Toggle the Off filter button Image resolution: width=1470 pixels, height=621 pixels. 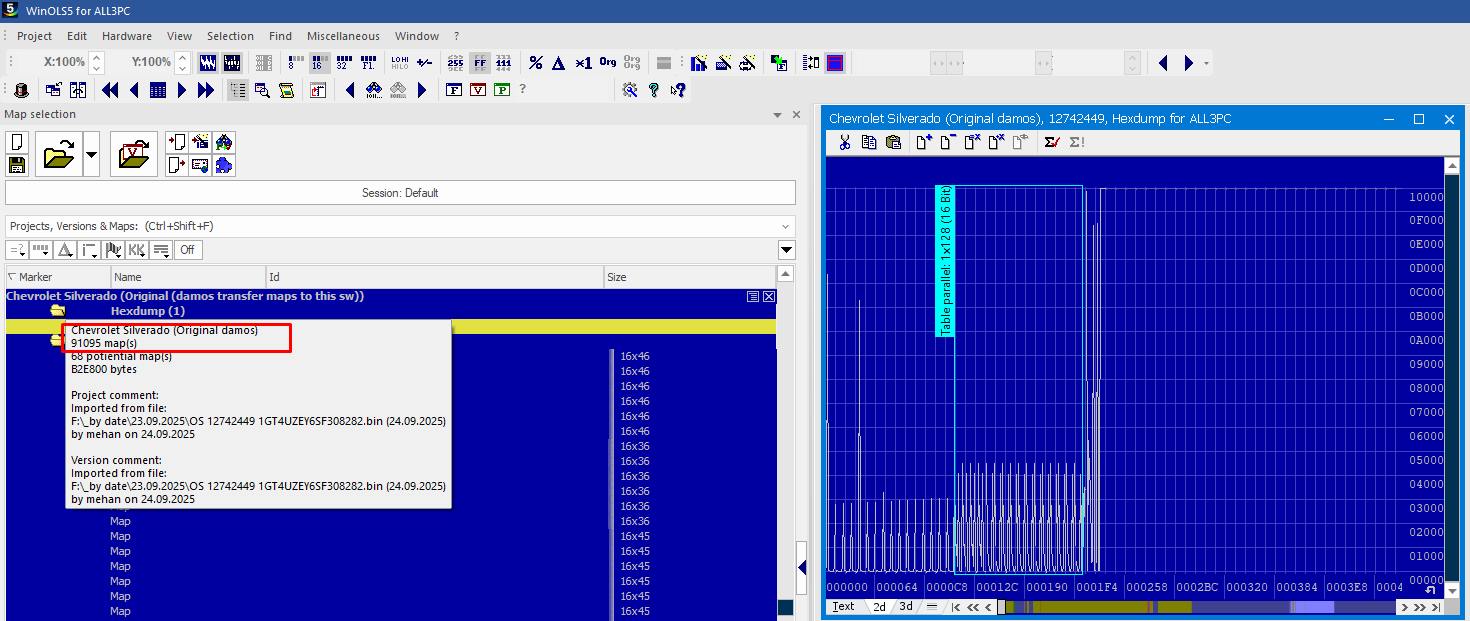pyautogui.click(x=187, y=250)
